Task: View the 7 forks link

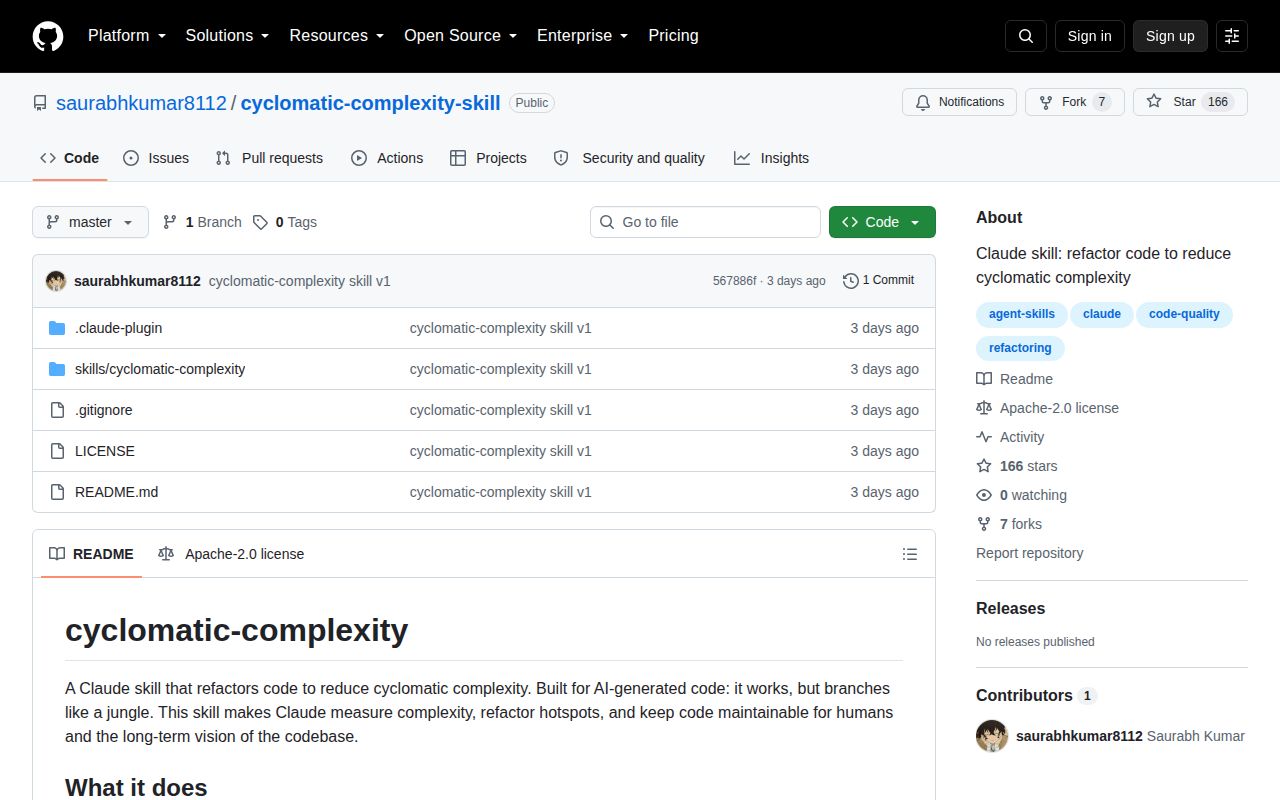Action: tap(1009, 524)
